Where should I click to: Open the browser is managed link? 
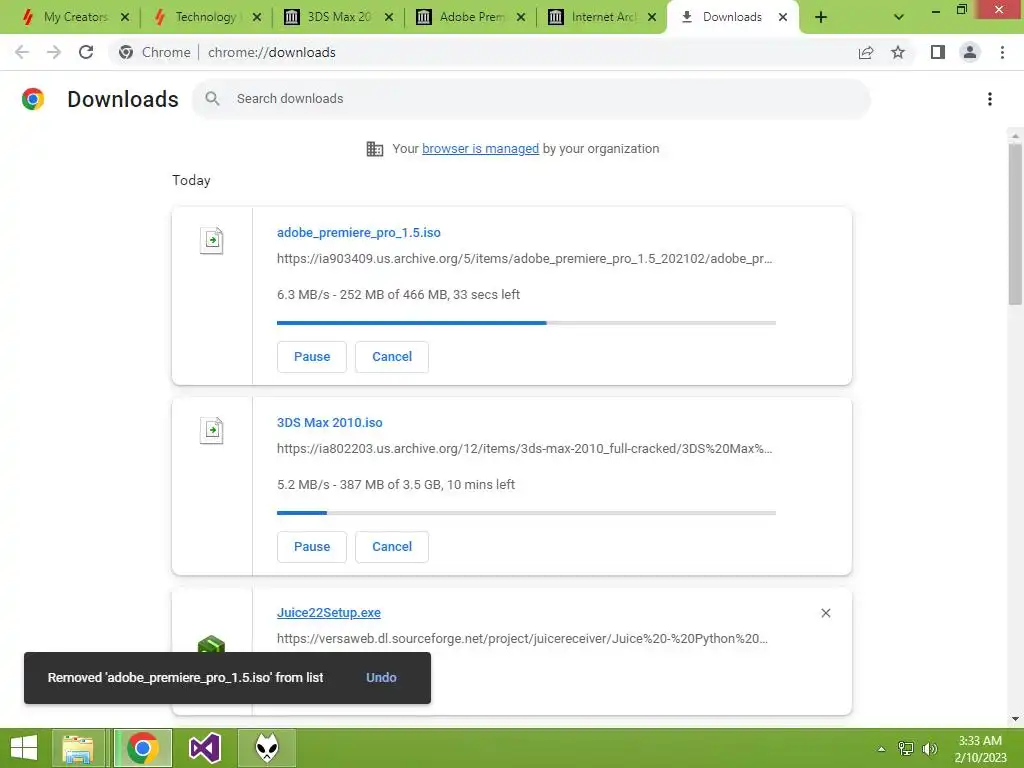coord(480,149)
